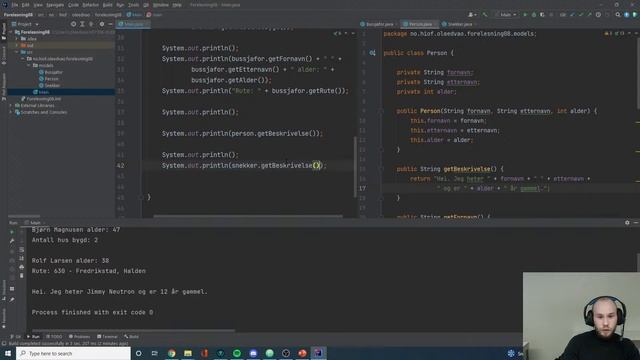This screenshot has width=640, height=360.
Task: Click the Build hammer icon in toolbar
Action: point(485,15)
